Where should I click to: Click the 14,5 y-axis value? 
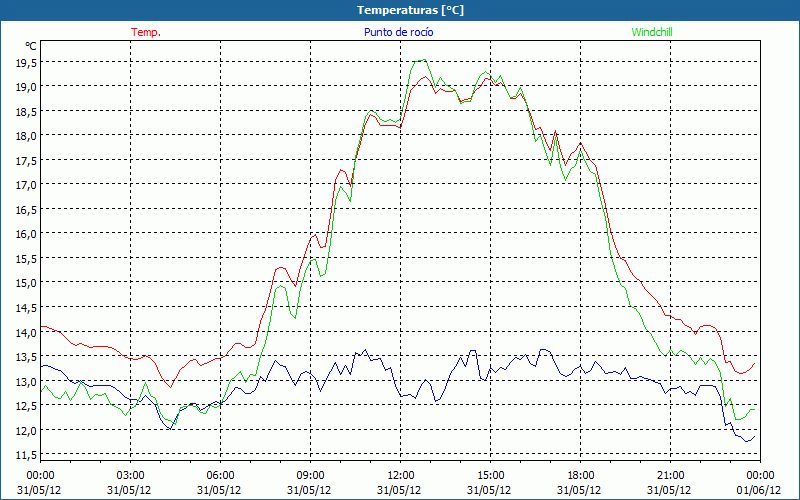[x=26, y=308]
